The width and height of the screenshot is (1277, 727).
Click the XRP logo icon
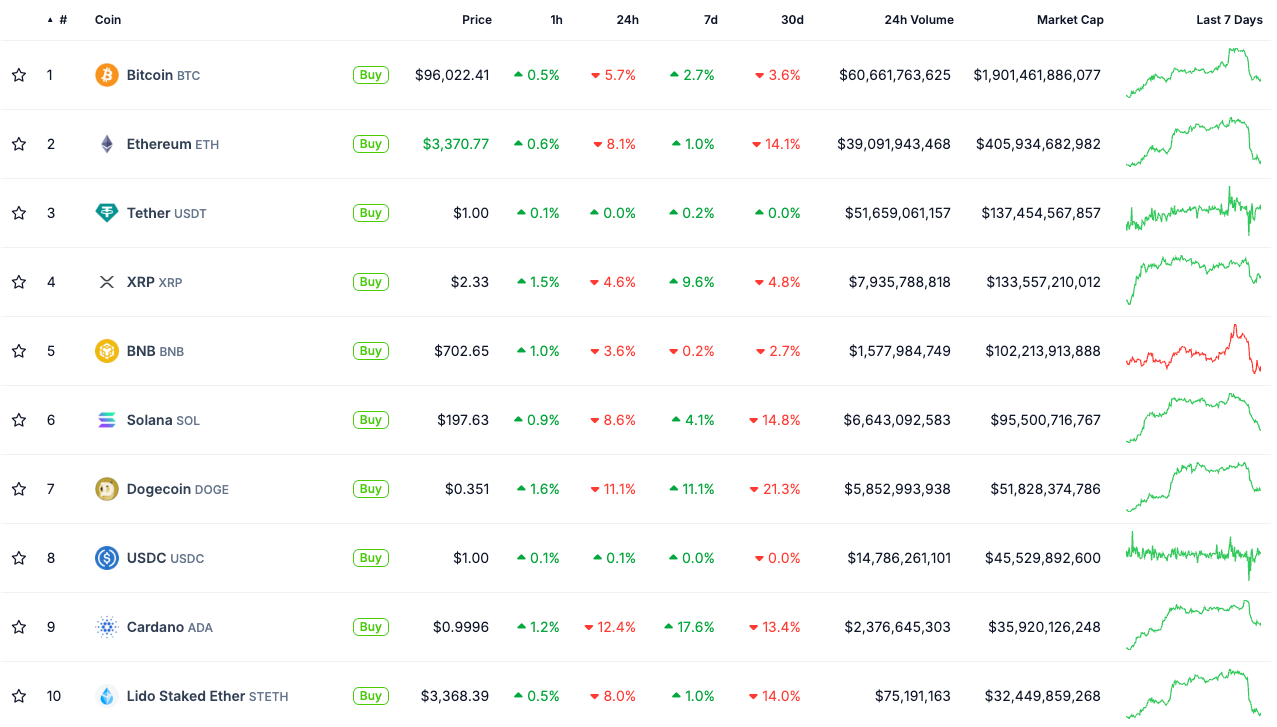tap(107, 282)
